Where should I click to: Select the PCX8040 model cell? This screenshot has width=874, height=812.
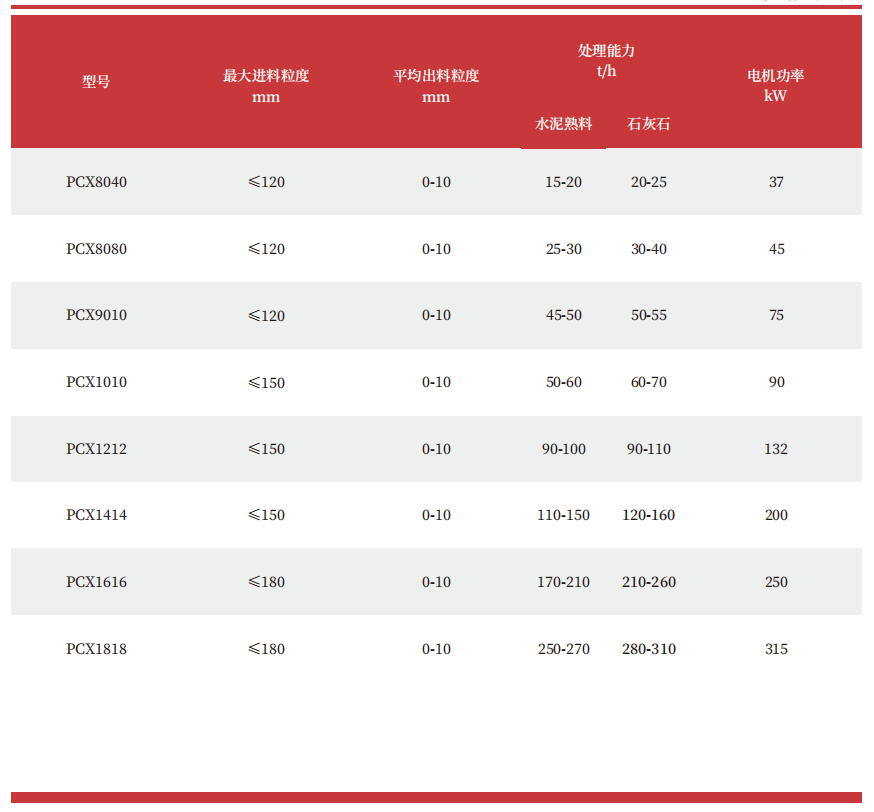click(x=97, y=182)
